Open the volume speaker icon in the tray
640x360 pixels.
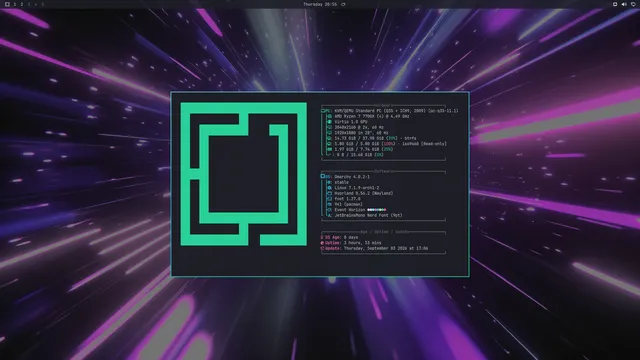[x=624, y=4]
